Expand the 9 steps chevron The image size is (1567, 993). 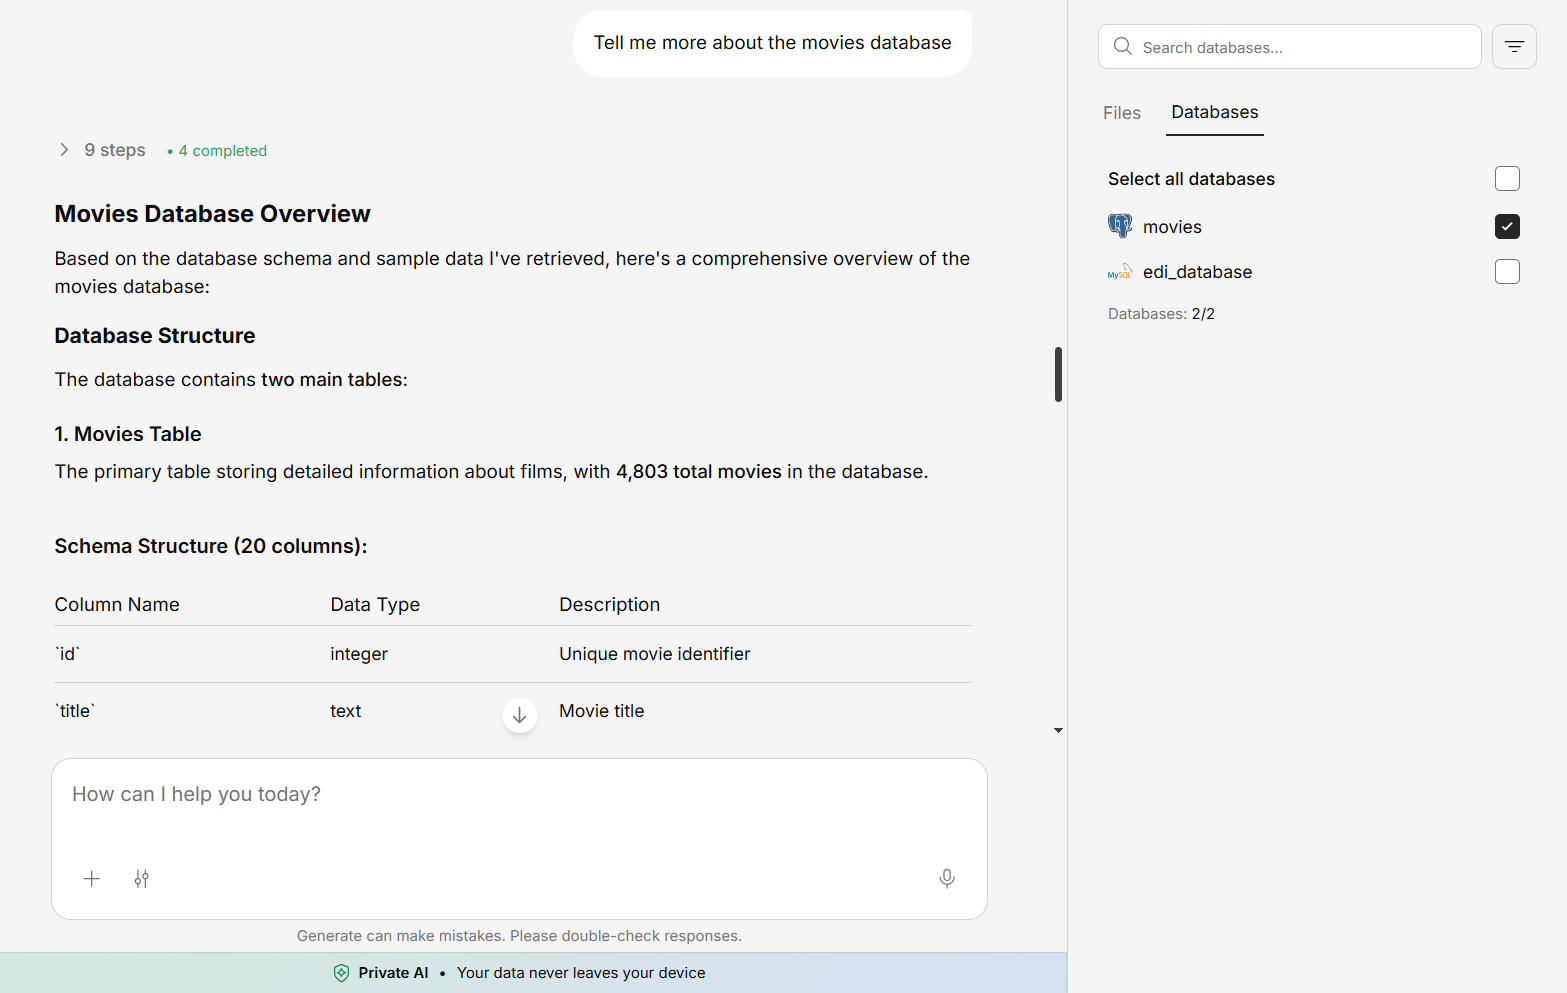click(64, 150)
